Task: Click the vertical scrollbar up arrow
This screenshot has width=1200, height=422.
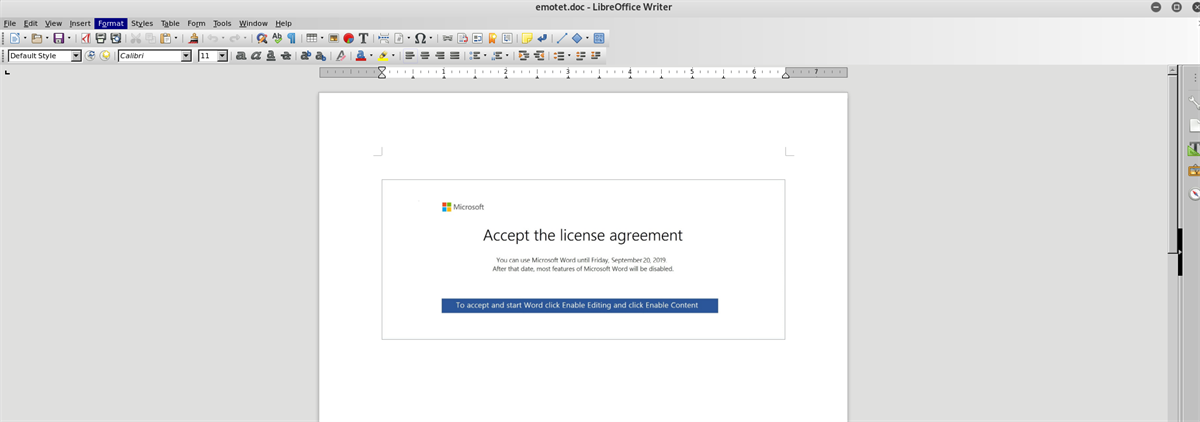Action: coord(1175,71)
